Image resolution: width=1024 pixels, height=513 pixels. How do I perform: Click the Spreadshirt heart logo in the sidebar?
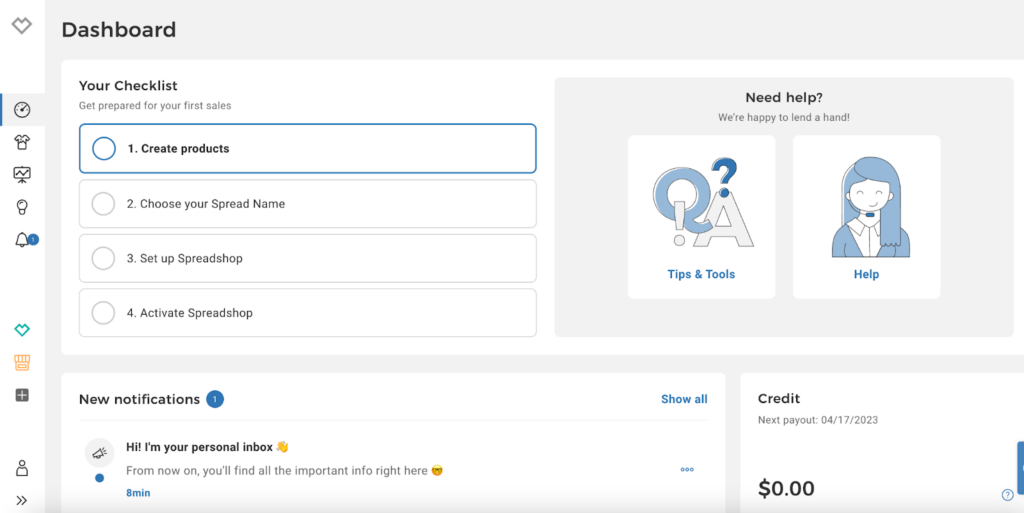(x=21, y=26)
